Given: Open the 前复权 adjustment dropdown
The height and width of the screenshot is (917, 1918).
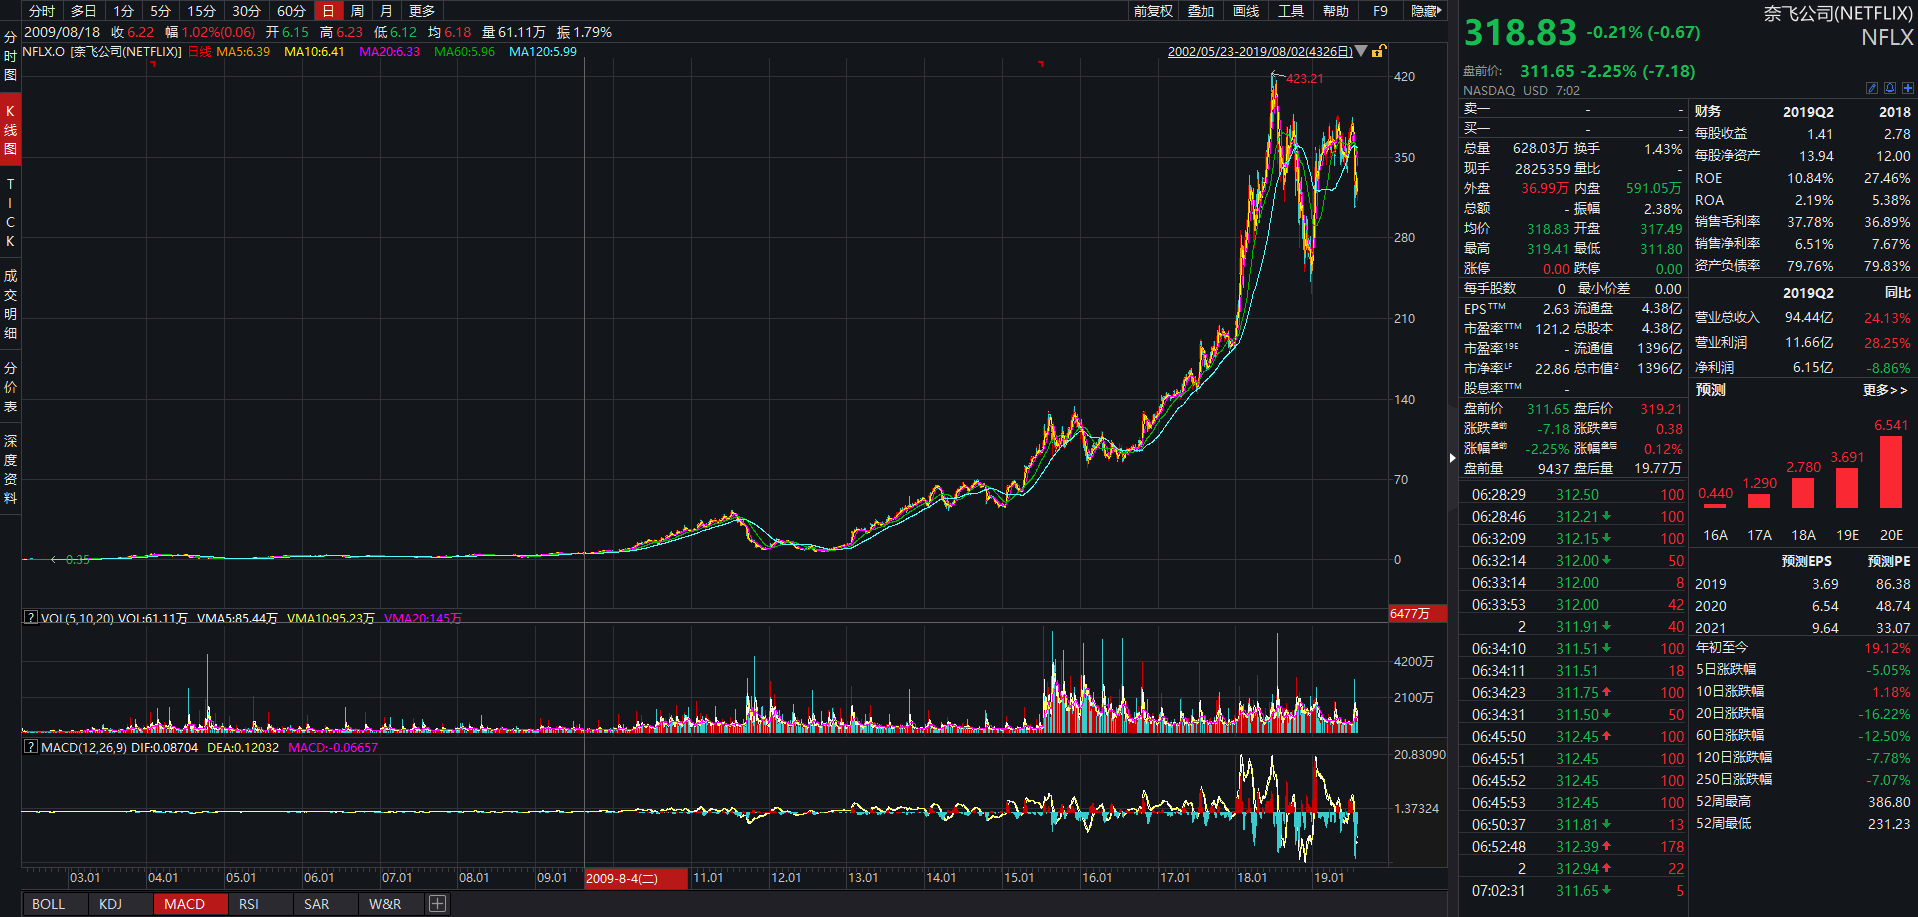Looking at the screenshot, I should [1153, 11].
